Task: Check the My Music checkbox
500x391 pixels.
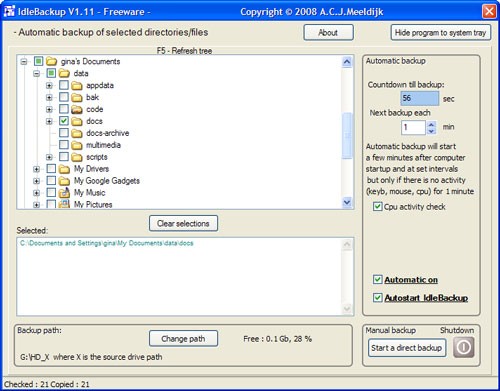Action: coord(51,193)
